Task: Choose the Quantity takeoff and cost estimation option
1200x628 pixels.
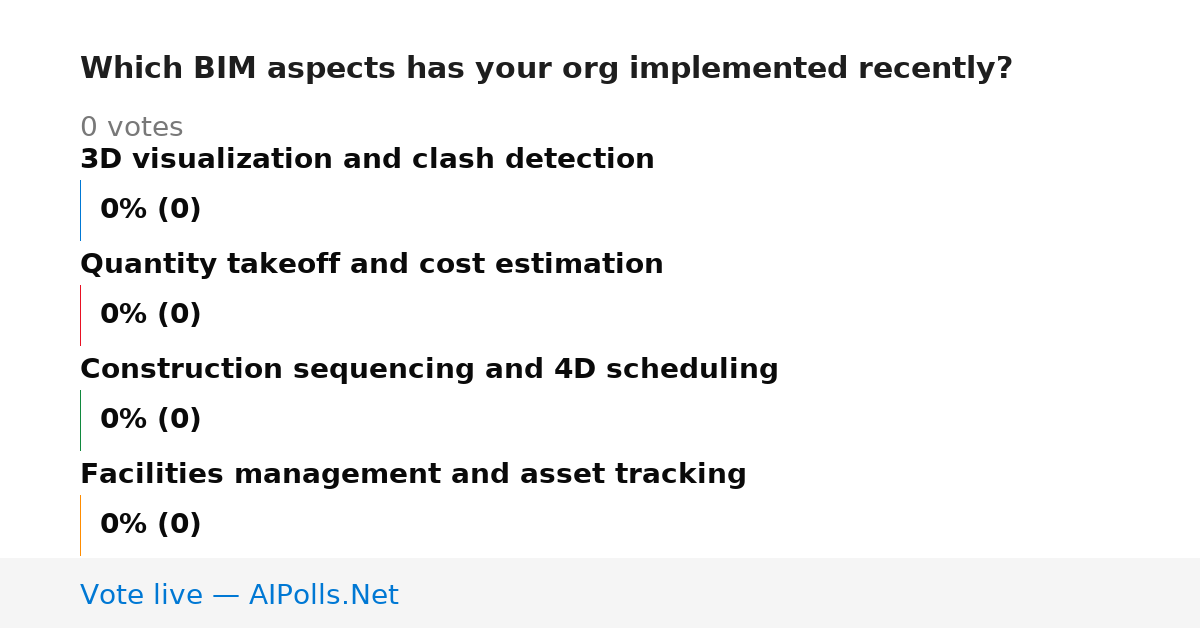Action: click(x=371, y=265)
